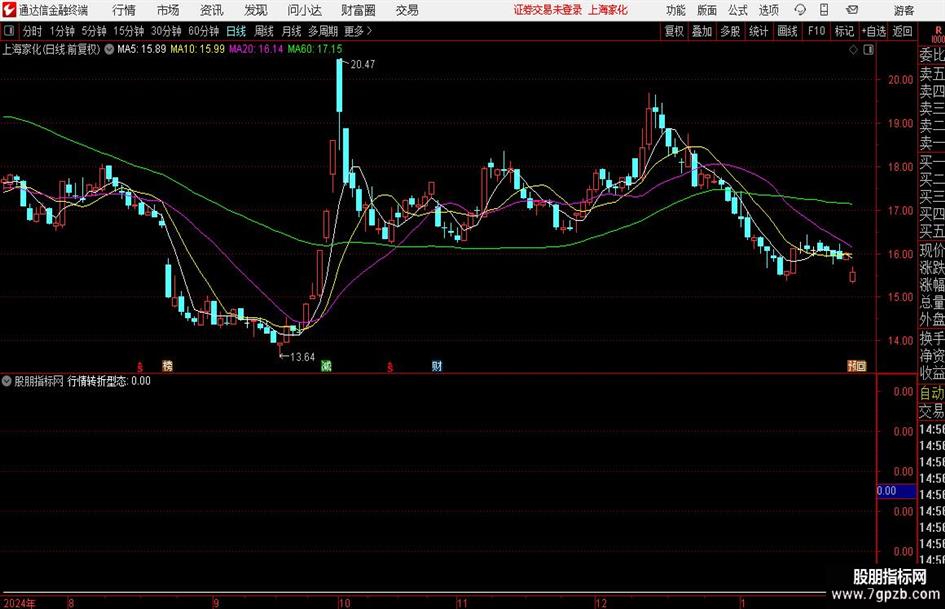Click the red R 1000 icon

[938, 34]
